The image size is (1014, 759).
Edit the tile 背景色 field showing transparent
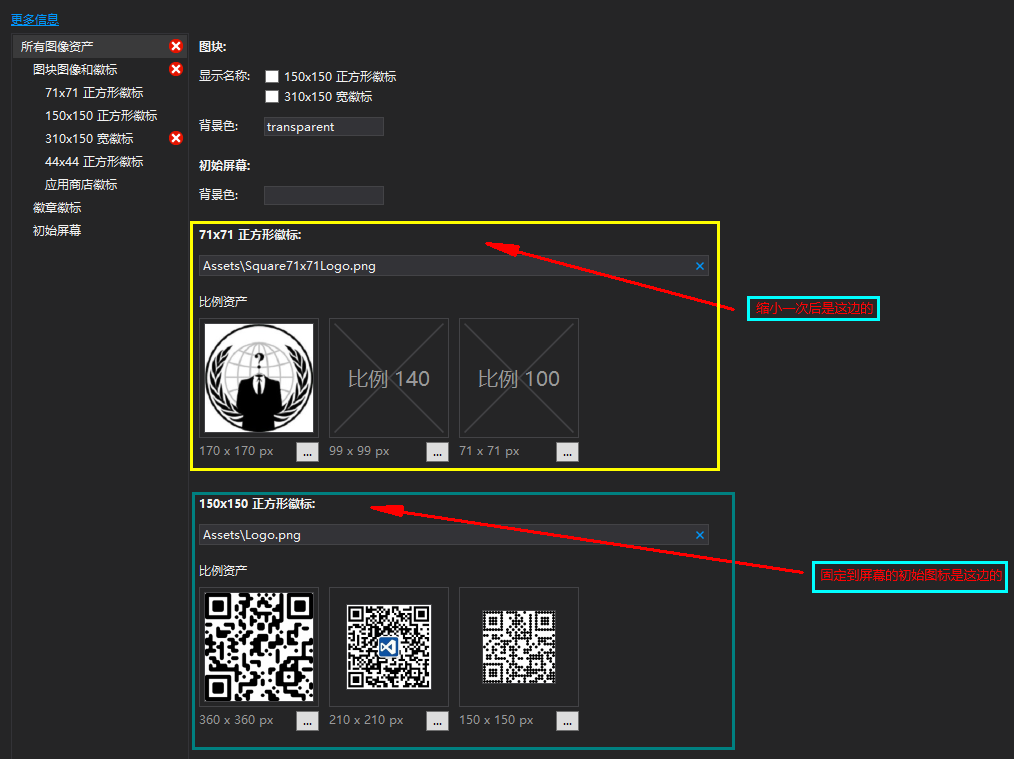pos(323,127)
